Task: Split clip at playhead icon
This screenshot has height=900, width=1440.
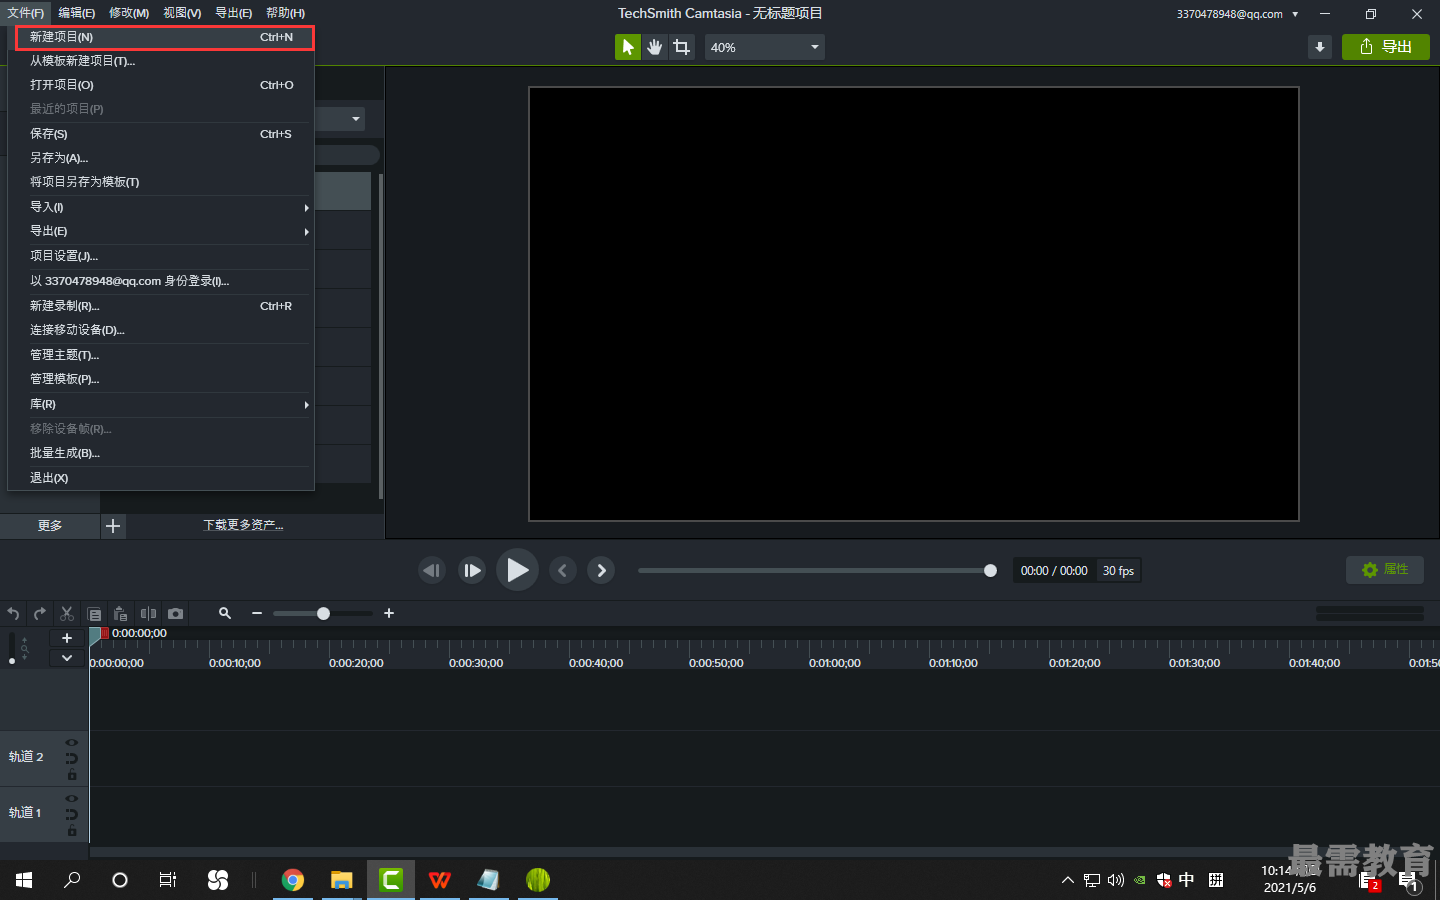Action: click(x=148, y=613)
